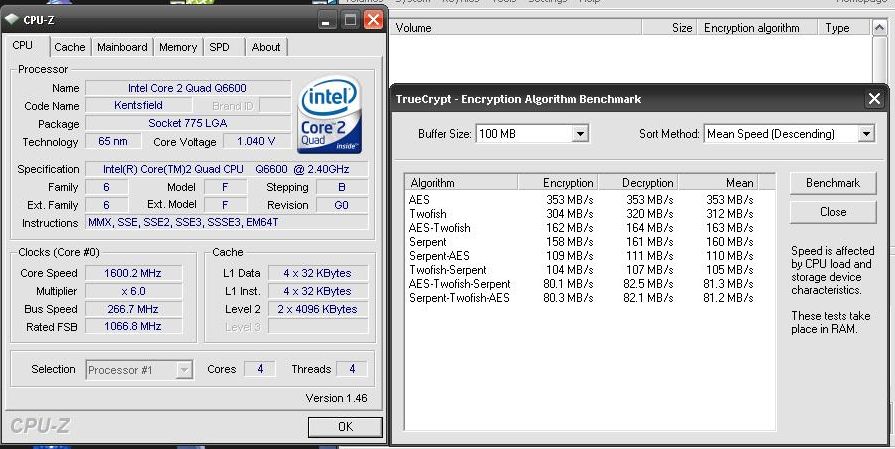Select the CPU tab in CPU-Z

pyautogui.click(x=23, y=45)
